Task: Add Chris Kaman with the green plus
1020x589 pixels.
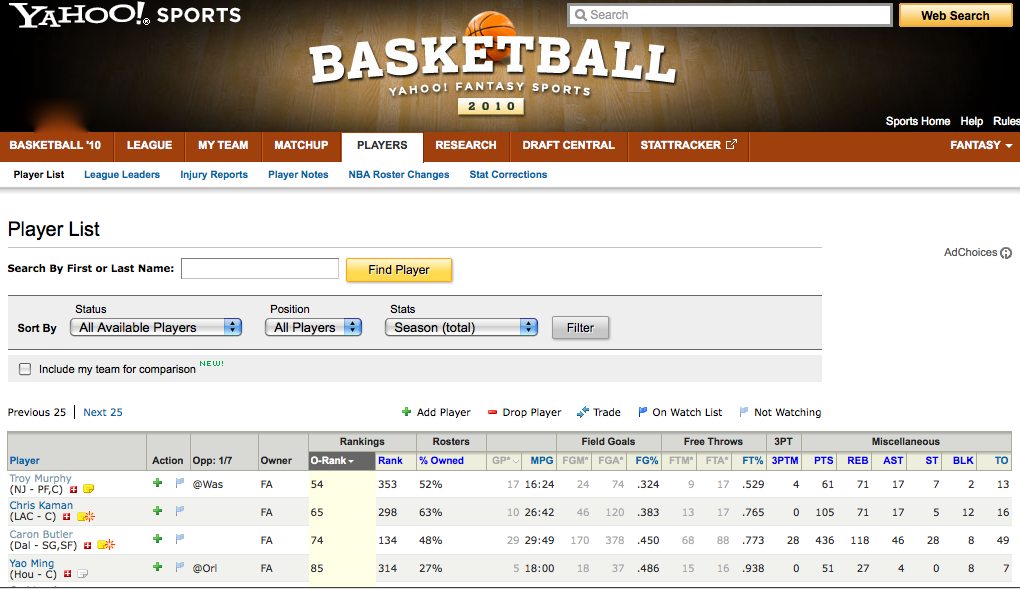Action: (x=157, y=511)
